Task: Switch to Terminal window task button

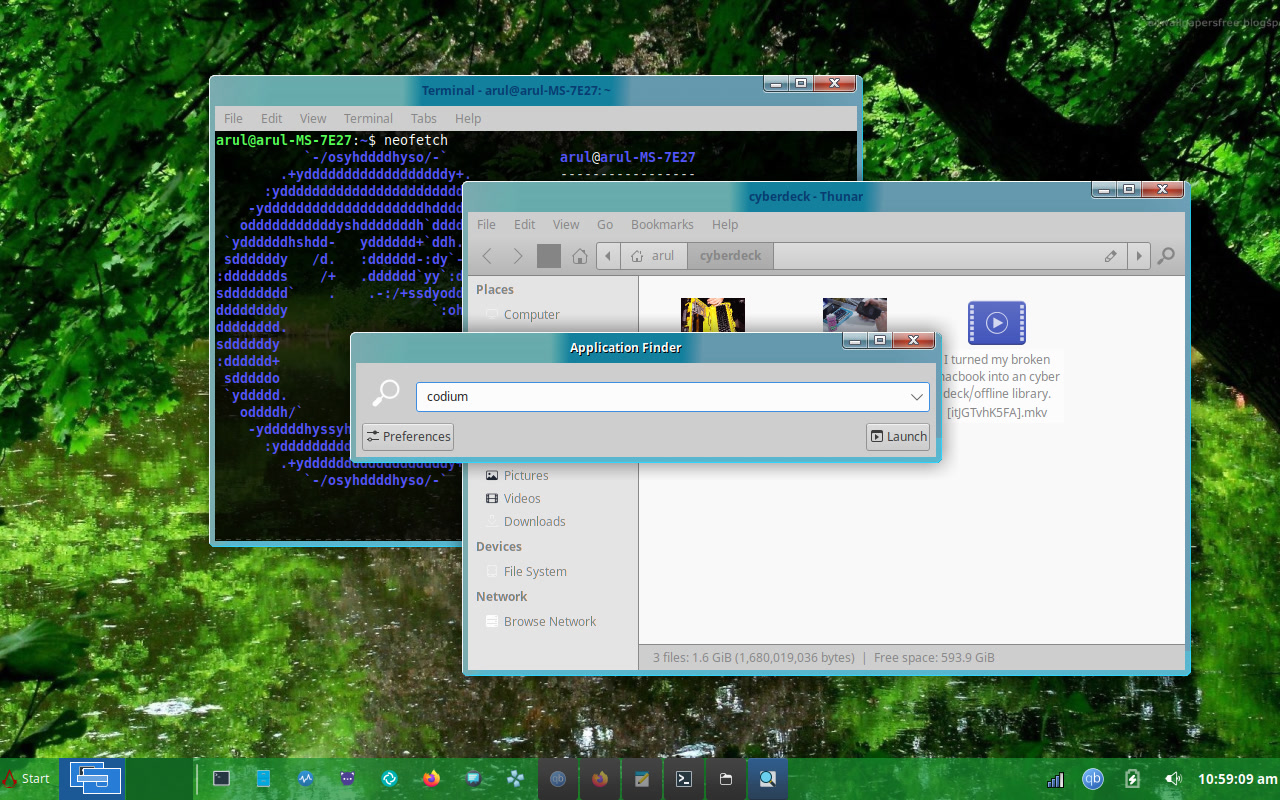Action: 684,778
